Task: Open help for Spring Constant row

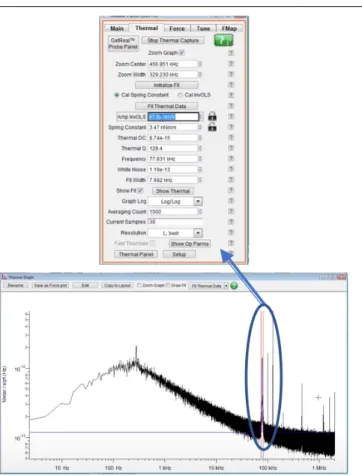Action: 231,127
